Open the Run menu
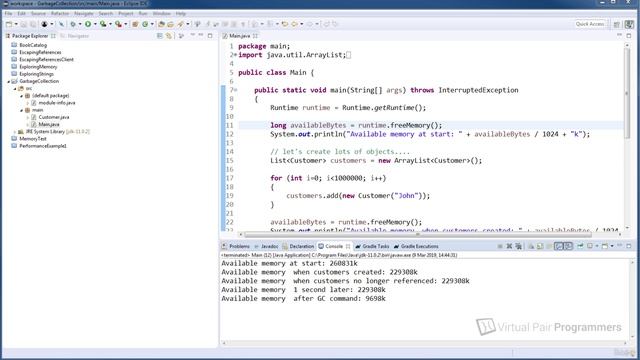The image size is (640, 360). pos(143,13)
